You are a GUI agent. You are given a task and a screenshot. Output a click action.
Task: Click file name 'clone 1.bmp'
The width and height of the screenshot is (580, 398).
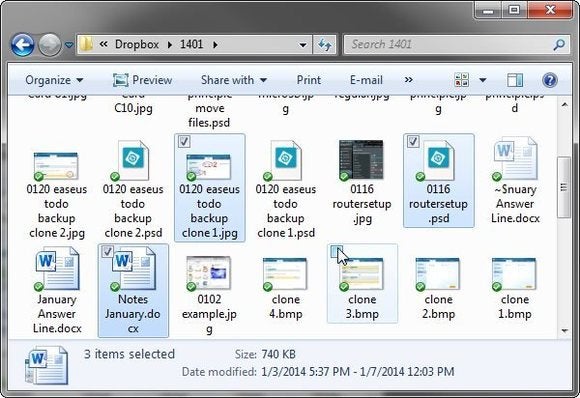515,306
